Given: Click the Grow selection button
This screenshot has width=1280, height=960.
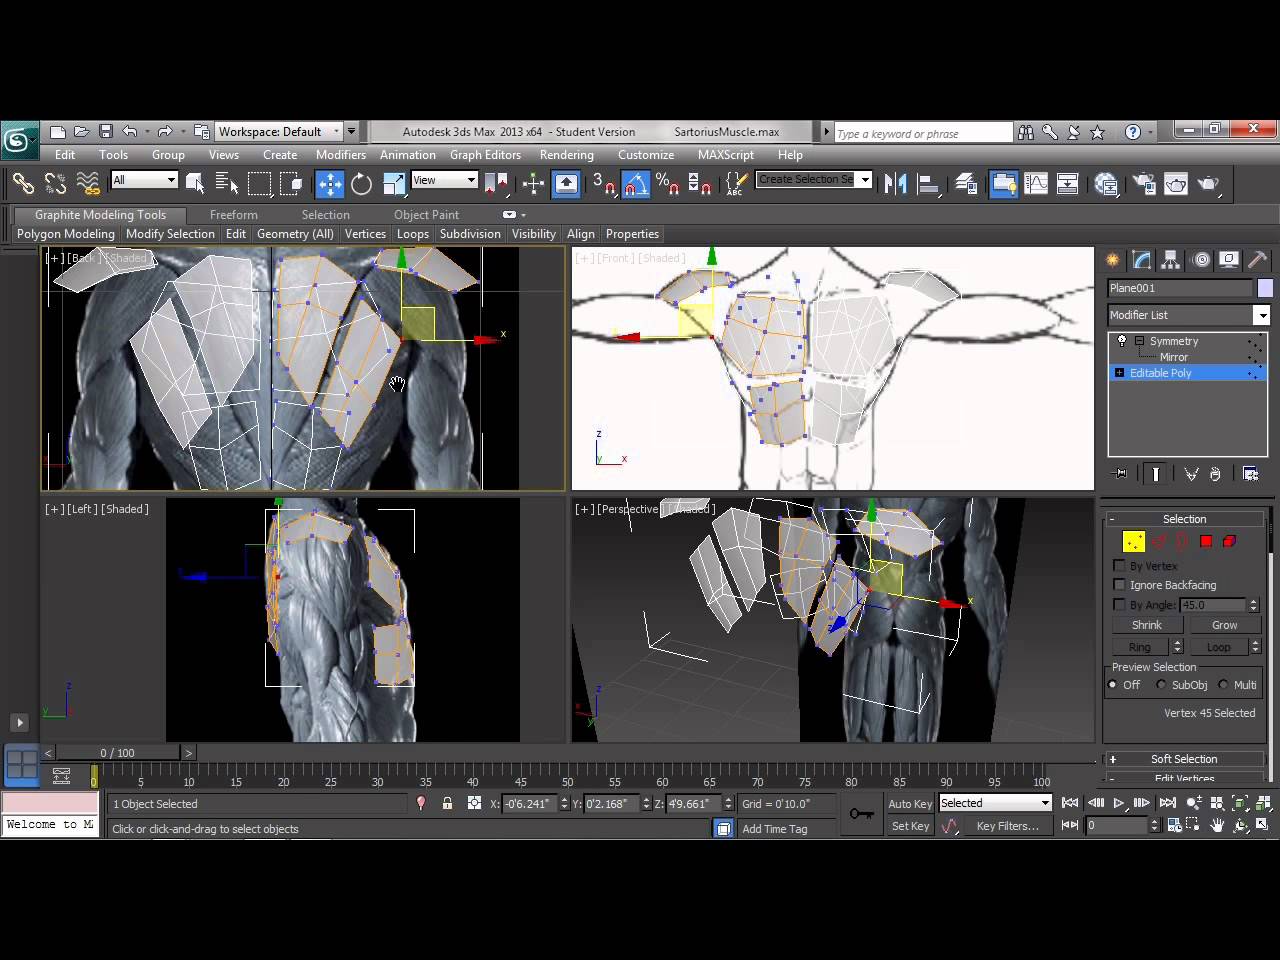Looking at the screenshot, I should pyautogui.click(x=1224, y=625).
